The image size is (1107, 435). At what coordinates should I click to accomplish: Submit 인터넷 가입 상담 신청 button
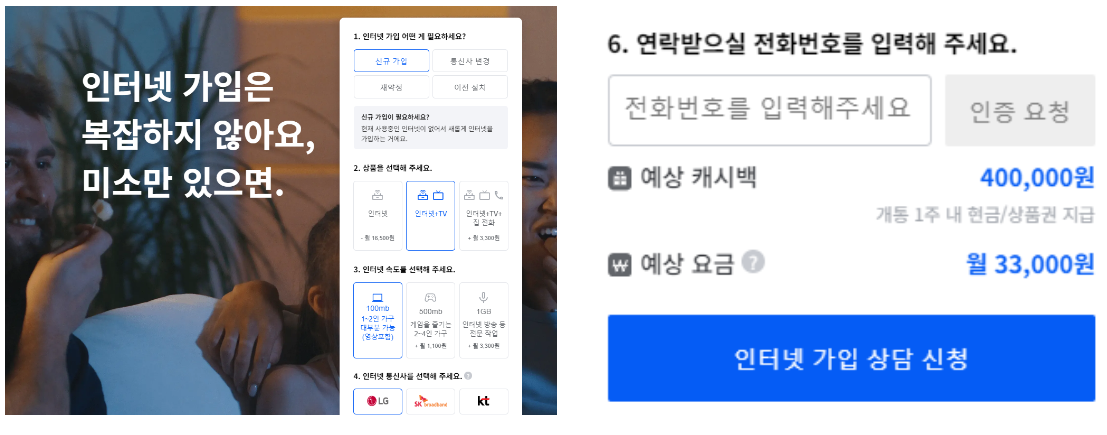(851, 358)
